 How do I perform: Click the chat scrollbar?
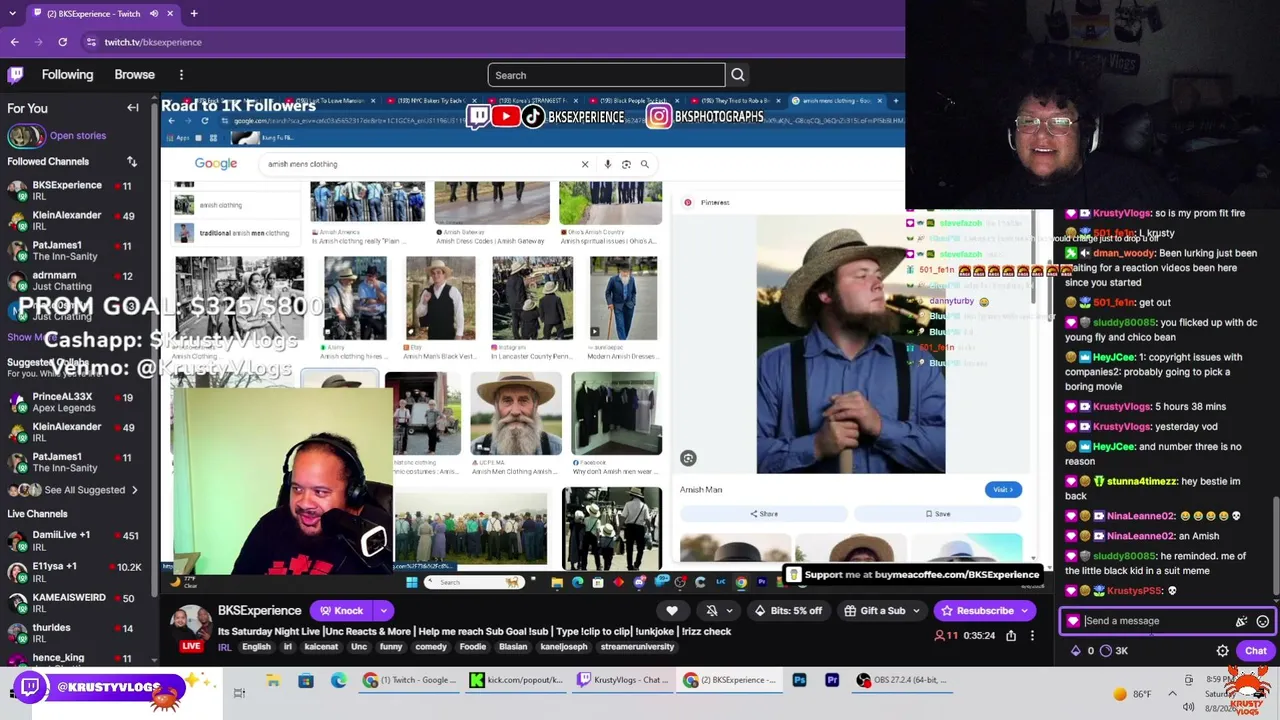1274,548
